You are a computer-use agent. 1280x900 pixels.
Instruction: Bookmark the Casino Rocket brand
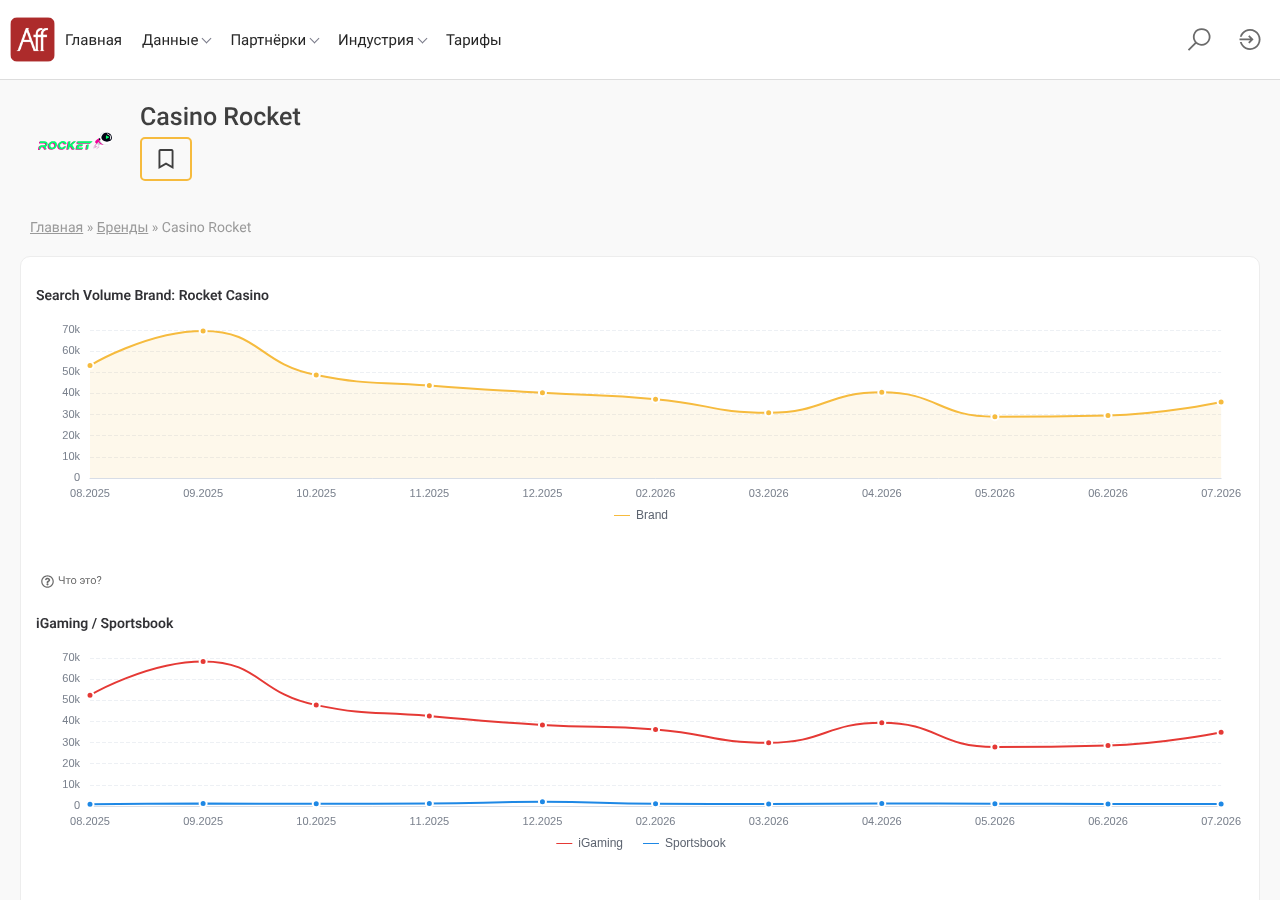pyautogui.click(x=166, y=159)
